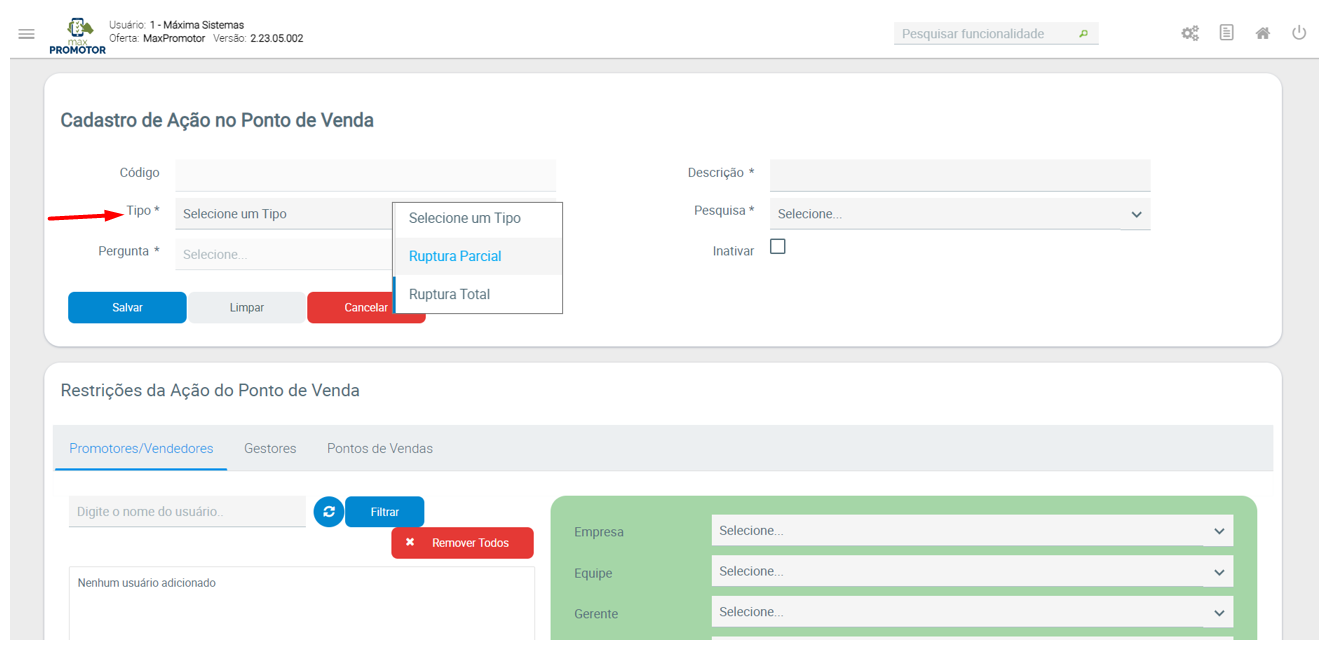Screen dimensions: 1320x648
Task: Expand the Pesquisa dropdown
Action: click(x=960, y=214)
